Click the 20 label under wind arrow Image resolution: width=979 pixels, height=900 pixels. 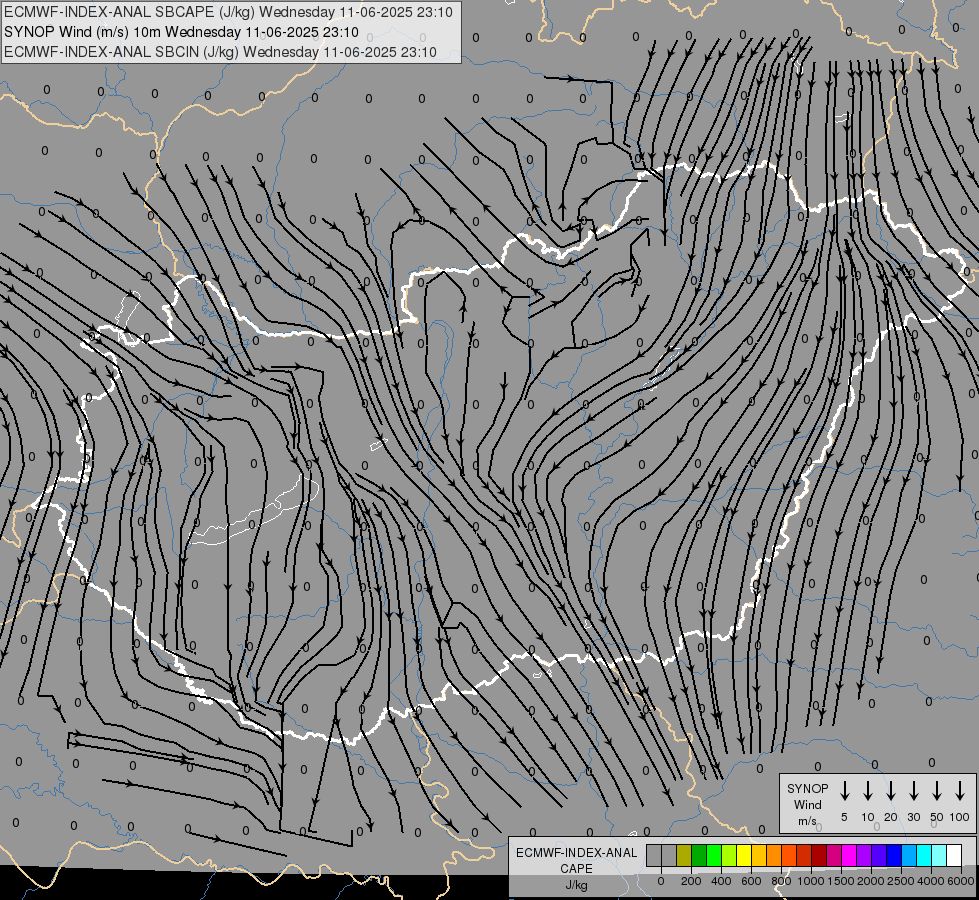click(890, 817)
